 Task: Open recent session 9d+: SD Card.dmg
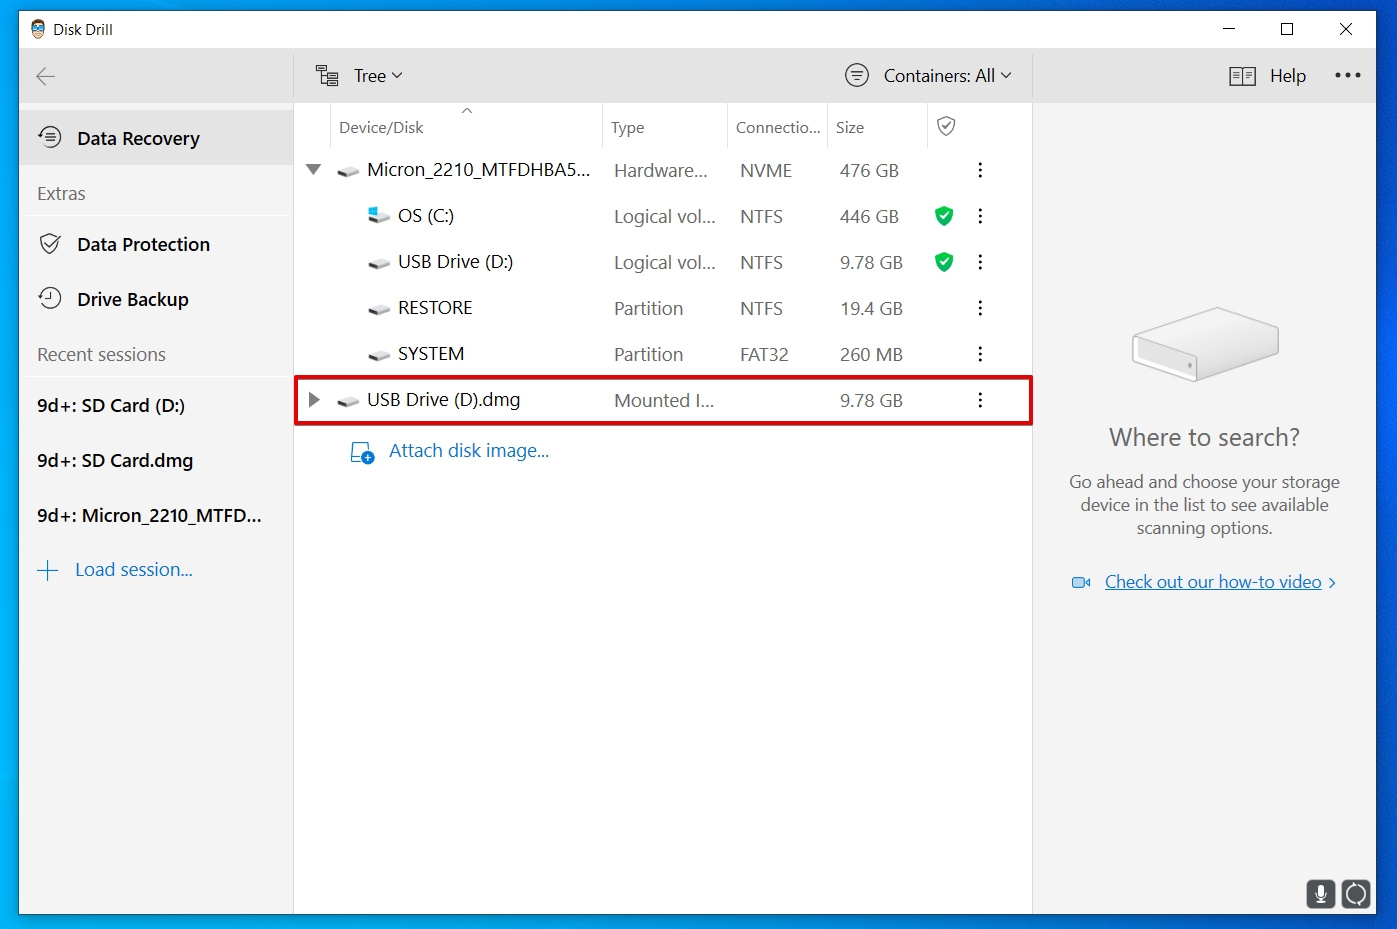(115, 460)
